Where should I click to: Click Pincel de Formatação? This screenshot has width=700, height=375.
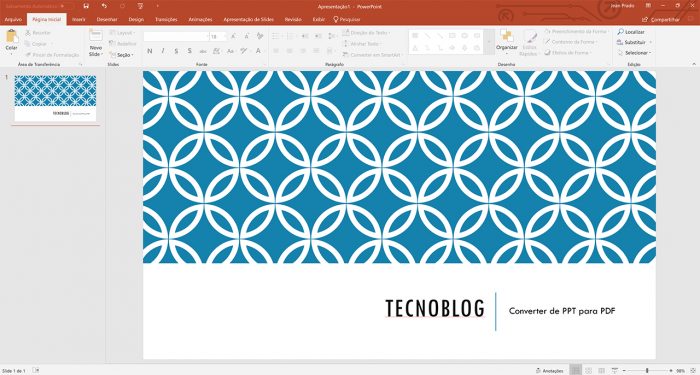pos(52,55)
